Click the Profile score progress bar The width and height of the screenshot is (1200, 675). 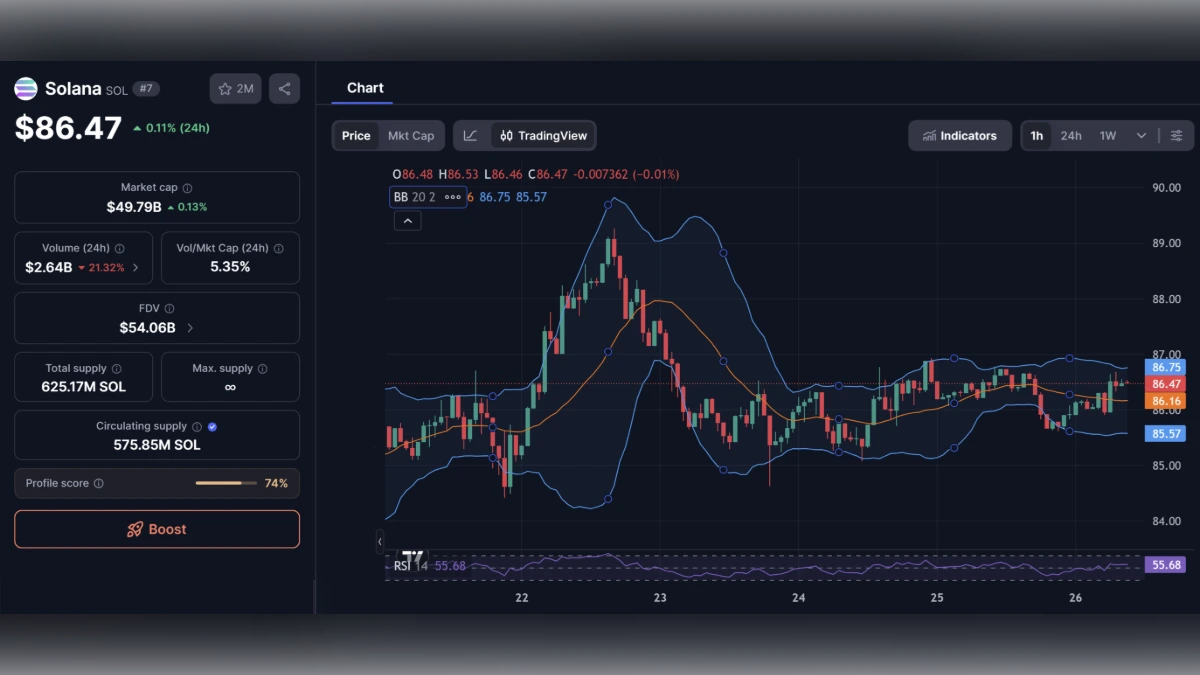coord(226,483)
